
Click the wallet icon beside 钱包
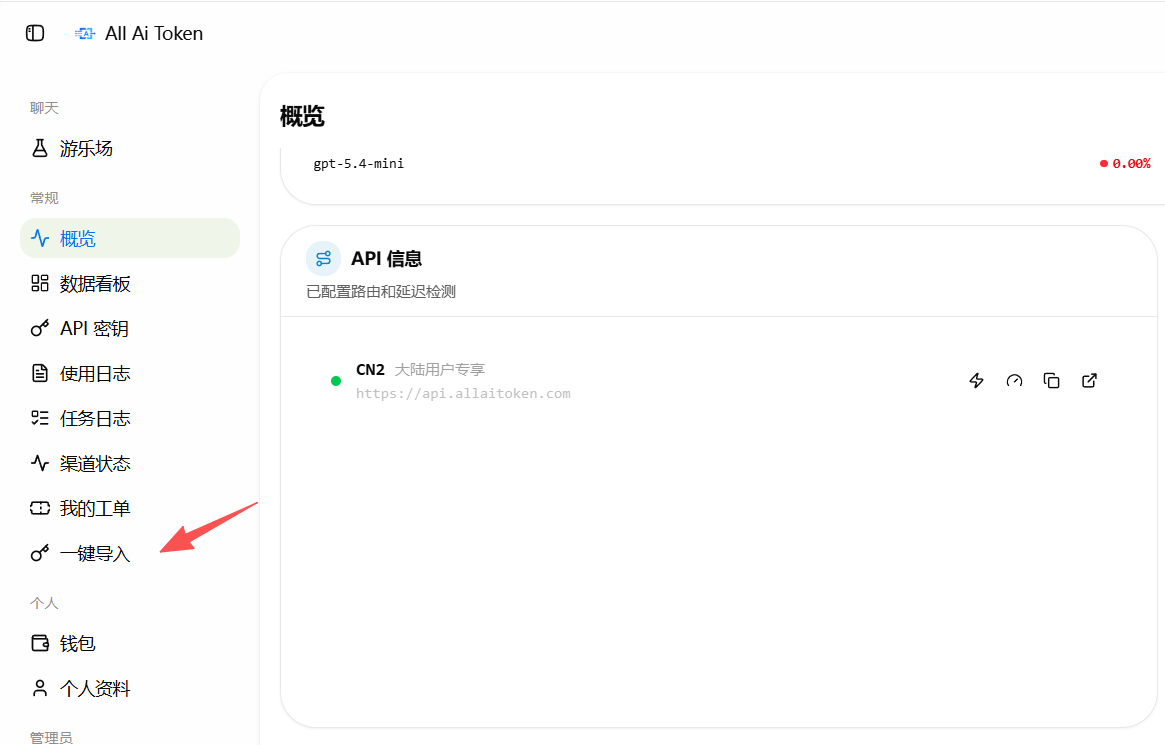(x=40, y=643)
